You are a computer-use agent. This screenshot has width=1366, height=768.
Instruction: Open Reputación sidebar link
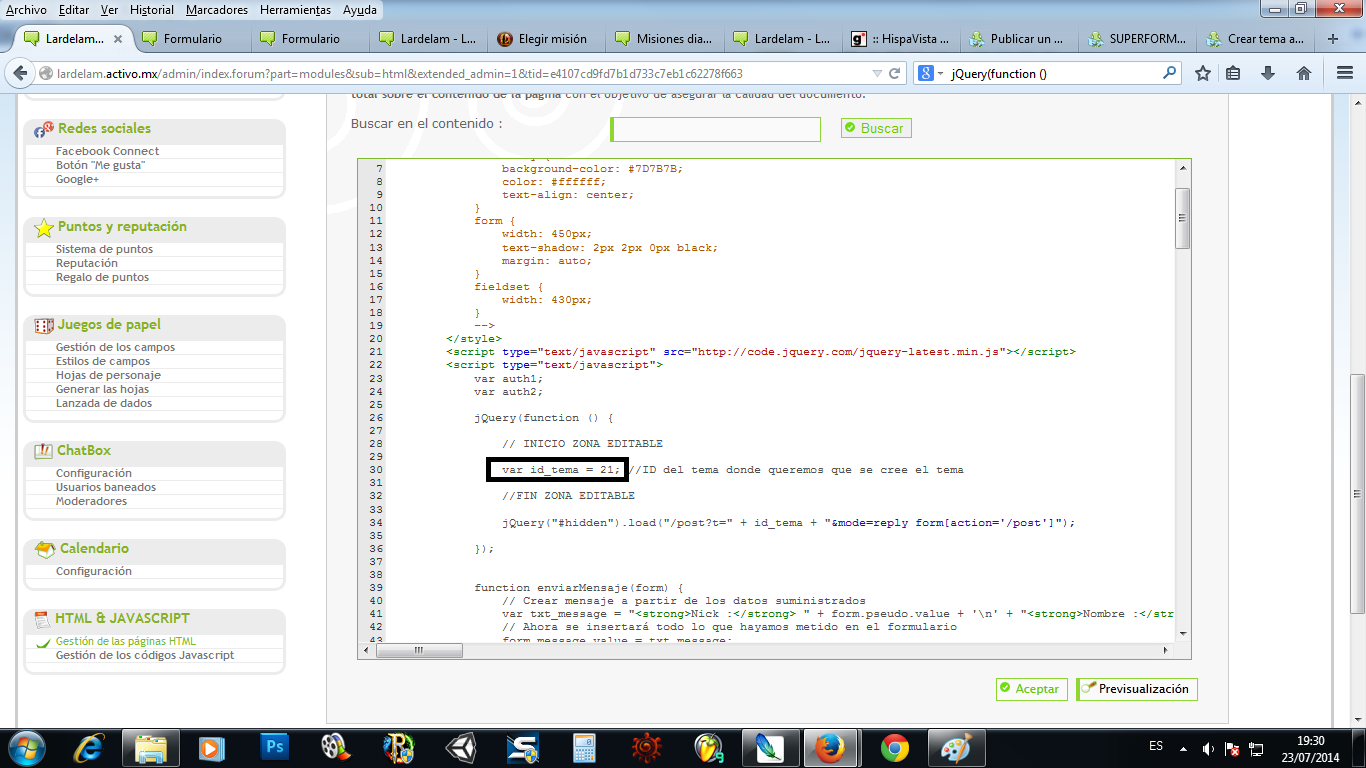(86, 263)
